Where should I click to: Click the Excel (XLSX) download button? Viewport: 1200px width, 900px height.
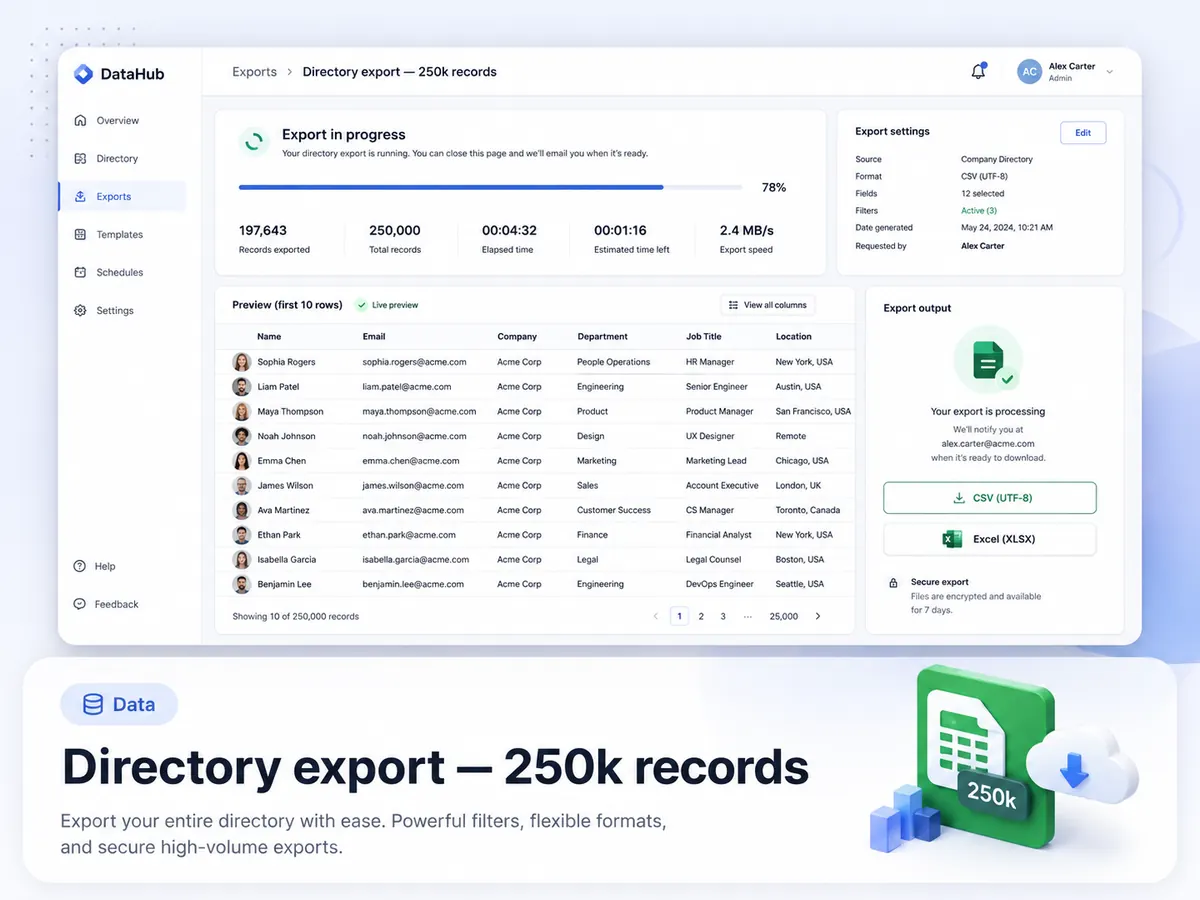990,539
